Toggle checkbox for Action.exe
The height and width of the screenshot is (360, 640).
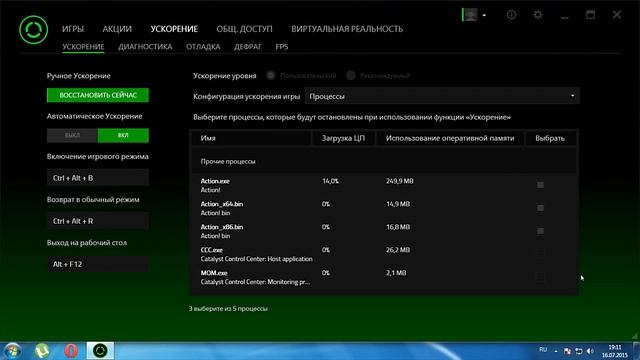(x=540, y=185)
